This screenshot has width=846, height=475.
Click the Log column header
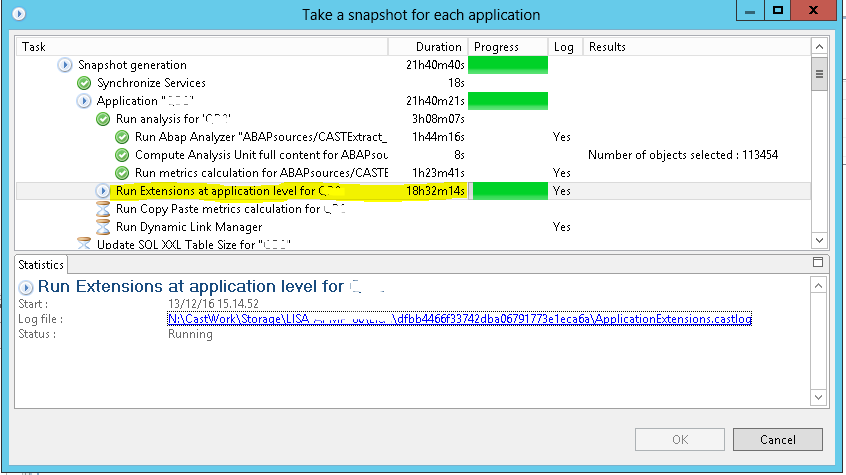[565, 47]
